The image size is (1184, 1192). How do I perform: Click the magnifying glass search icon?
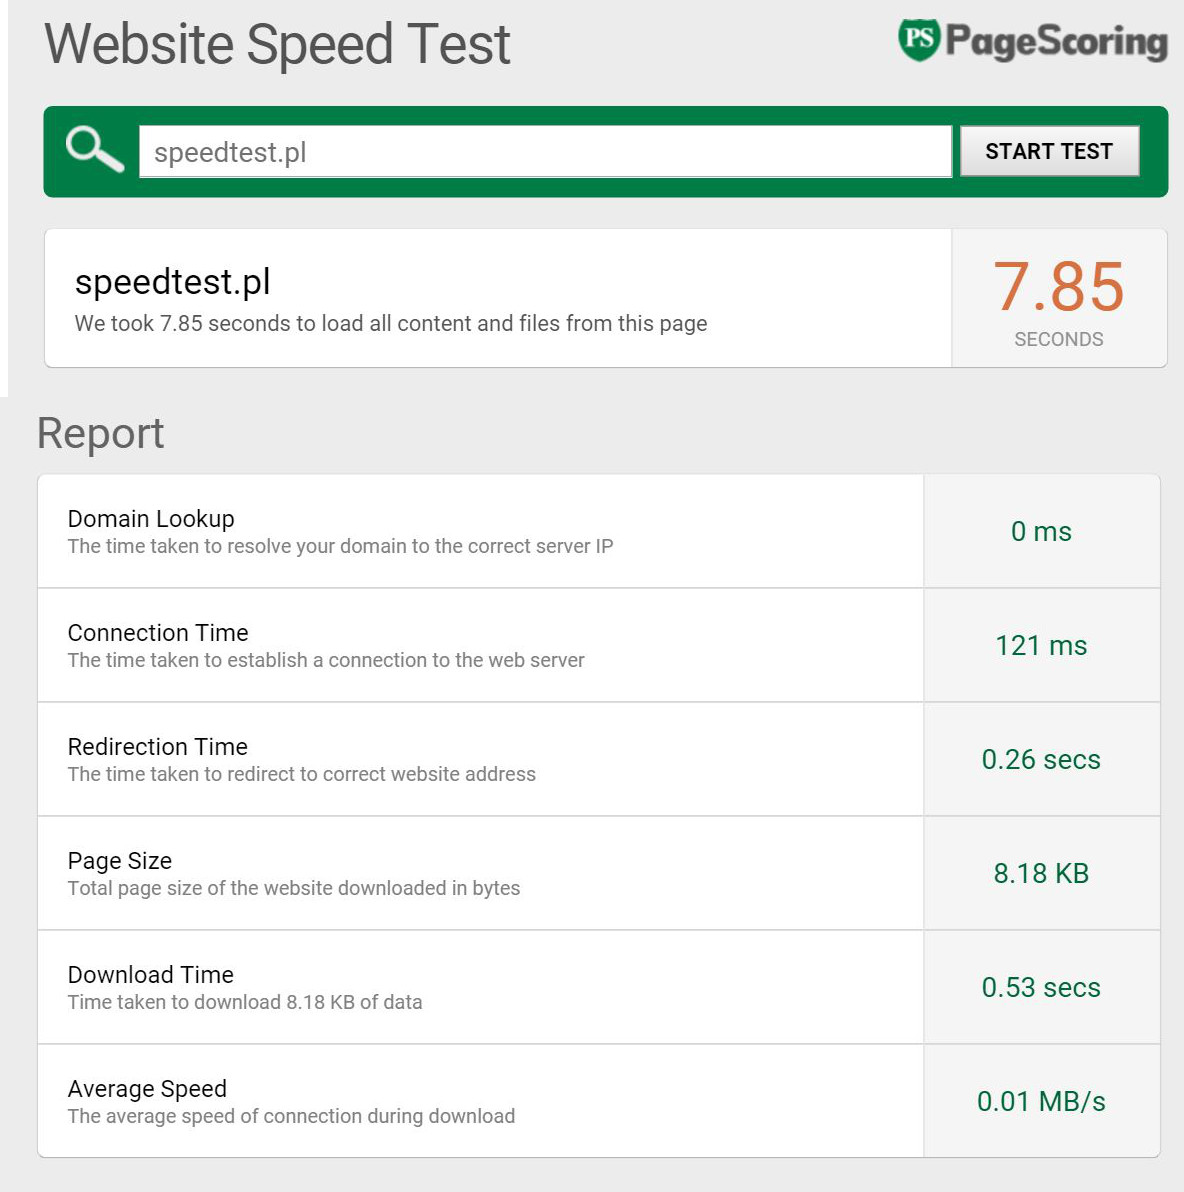pyautogui.click(x=95, y=149)
